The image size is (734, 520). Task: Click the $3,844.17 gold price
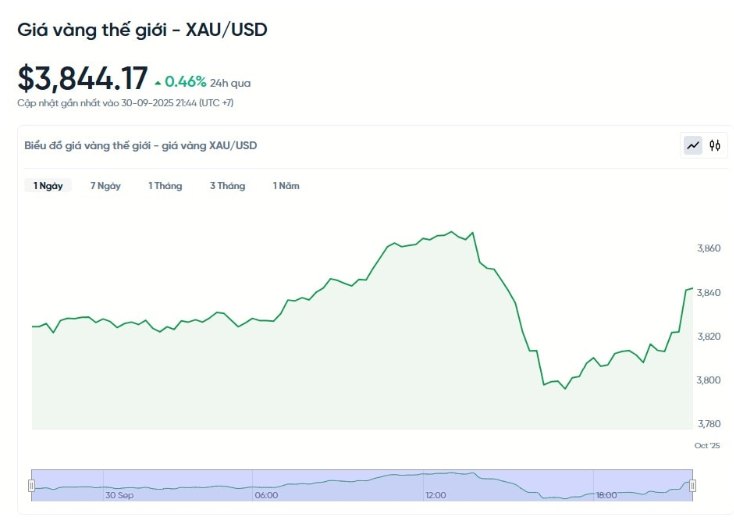tap(83, 78)
